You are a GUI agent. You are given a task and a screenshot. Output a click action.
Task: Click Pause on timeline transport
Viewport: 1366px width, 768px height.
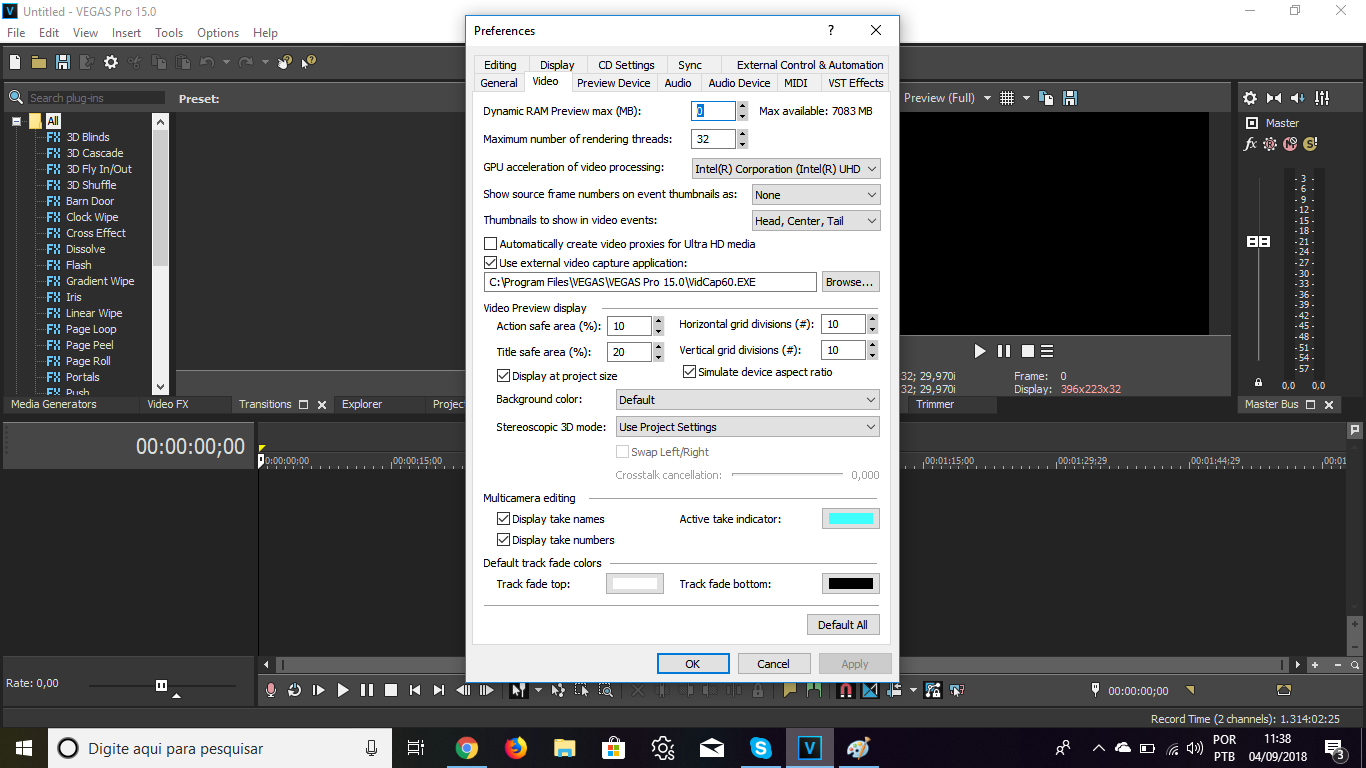tap(367, 690)
